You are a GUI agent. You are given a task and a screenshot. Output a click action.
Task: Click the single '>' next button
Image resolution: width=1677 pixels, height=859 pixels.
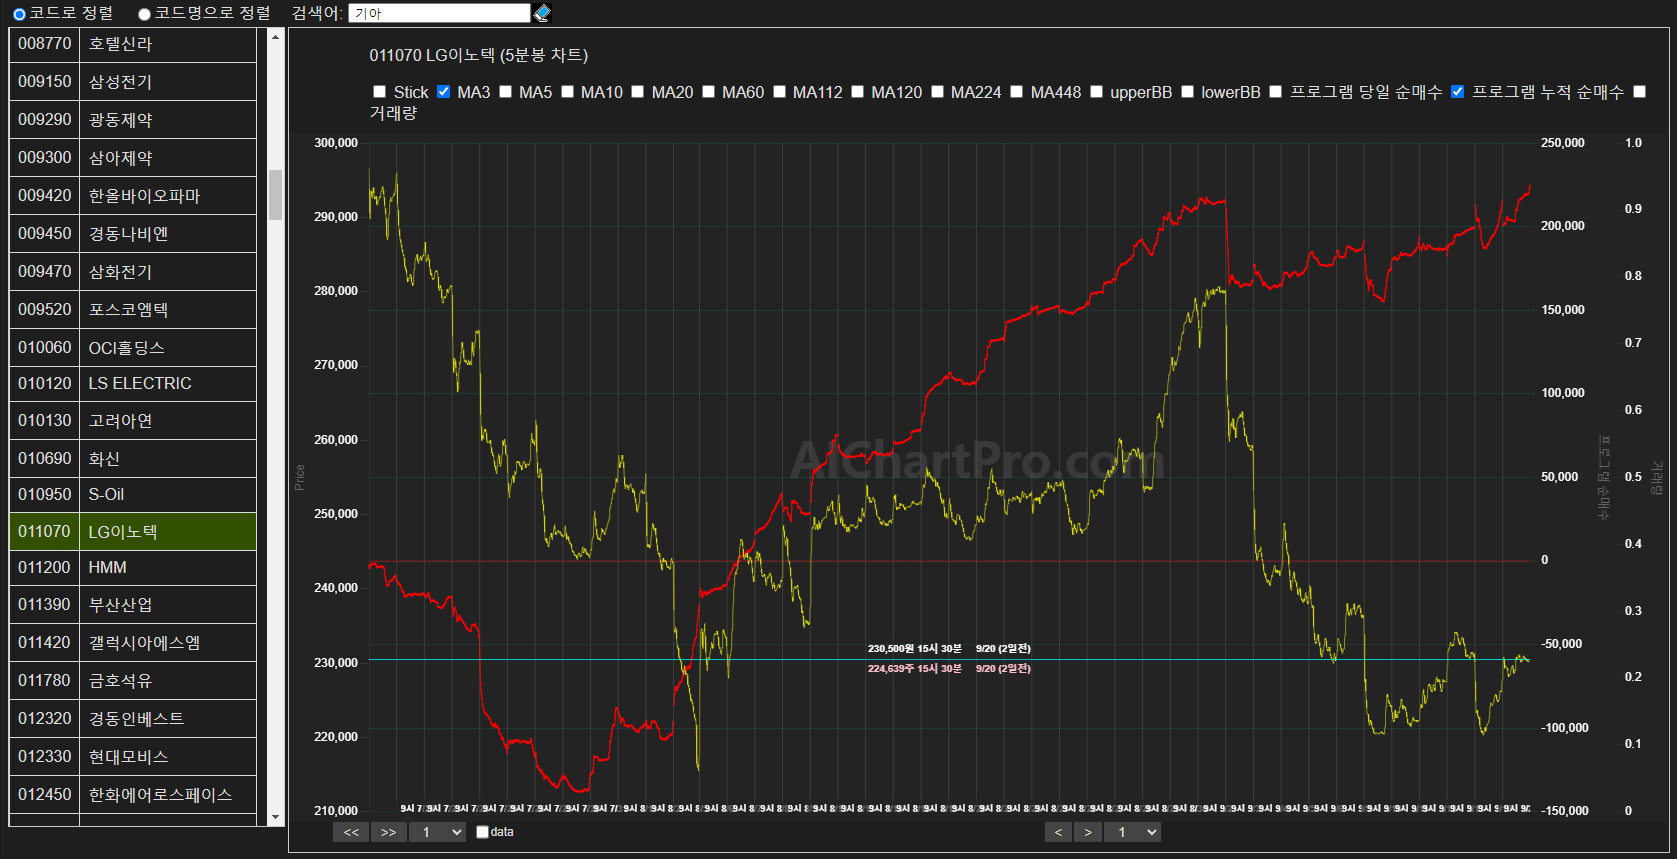pos(1088,832)
